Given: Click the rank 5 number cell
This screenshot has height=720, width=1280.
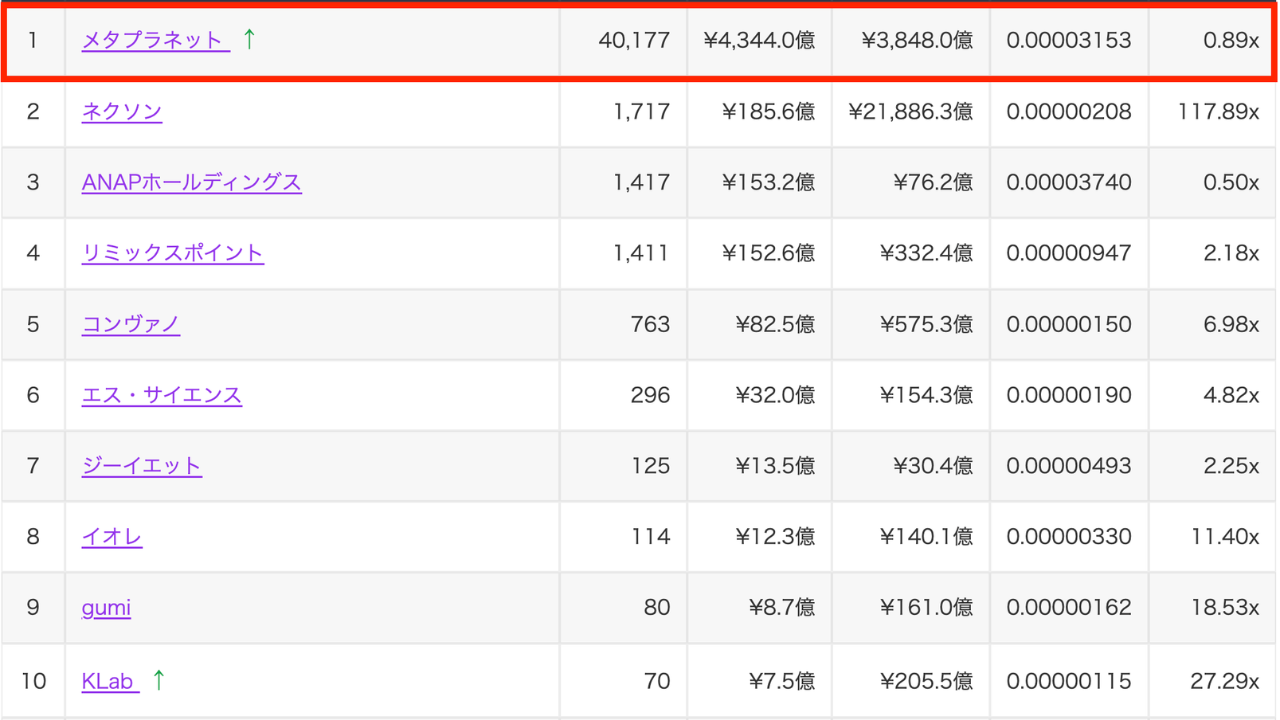Looking at the screenshot, I should click(x=33, y=325).
